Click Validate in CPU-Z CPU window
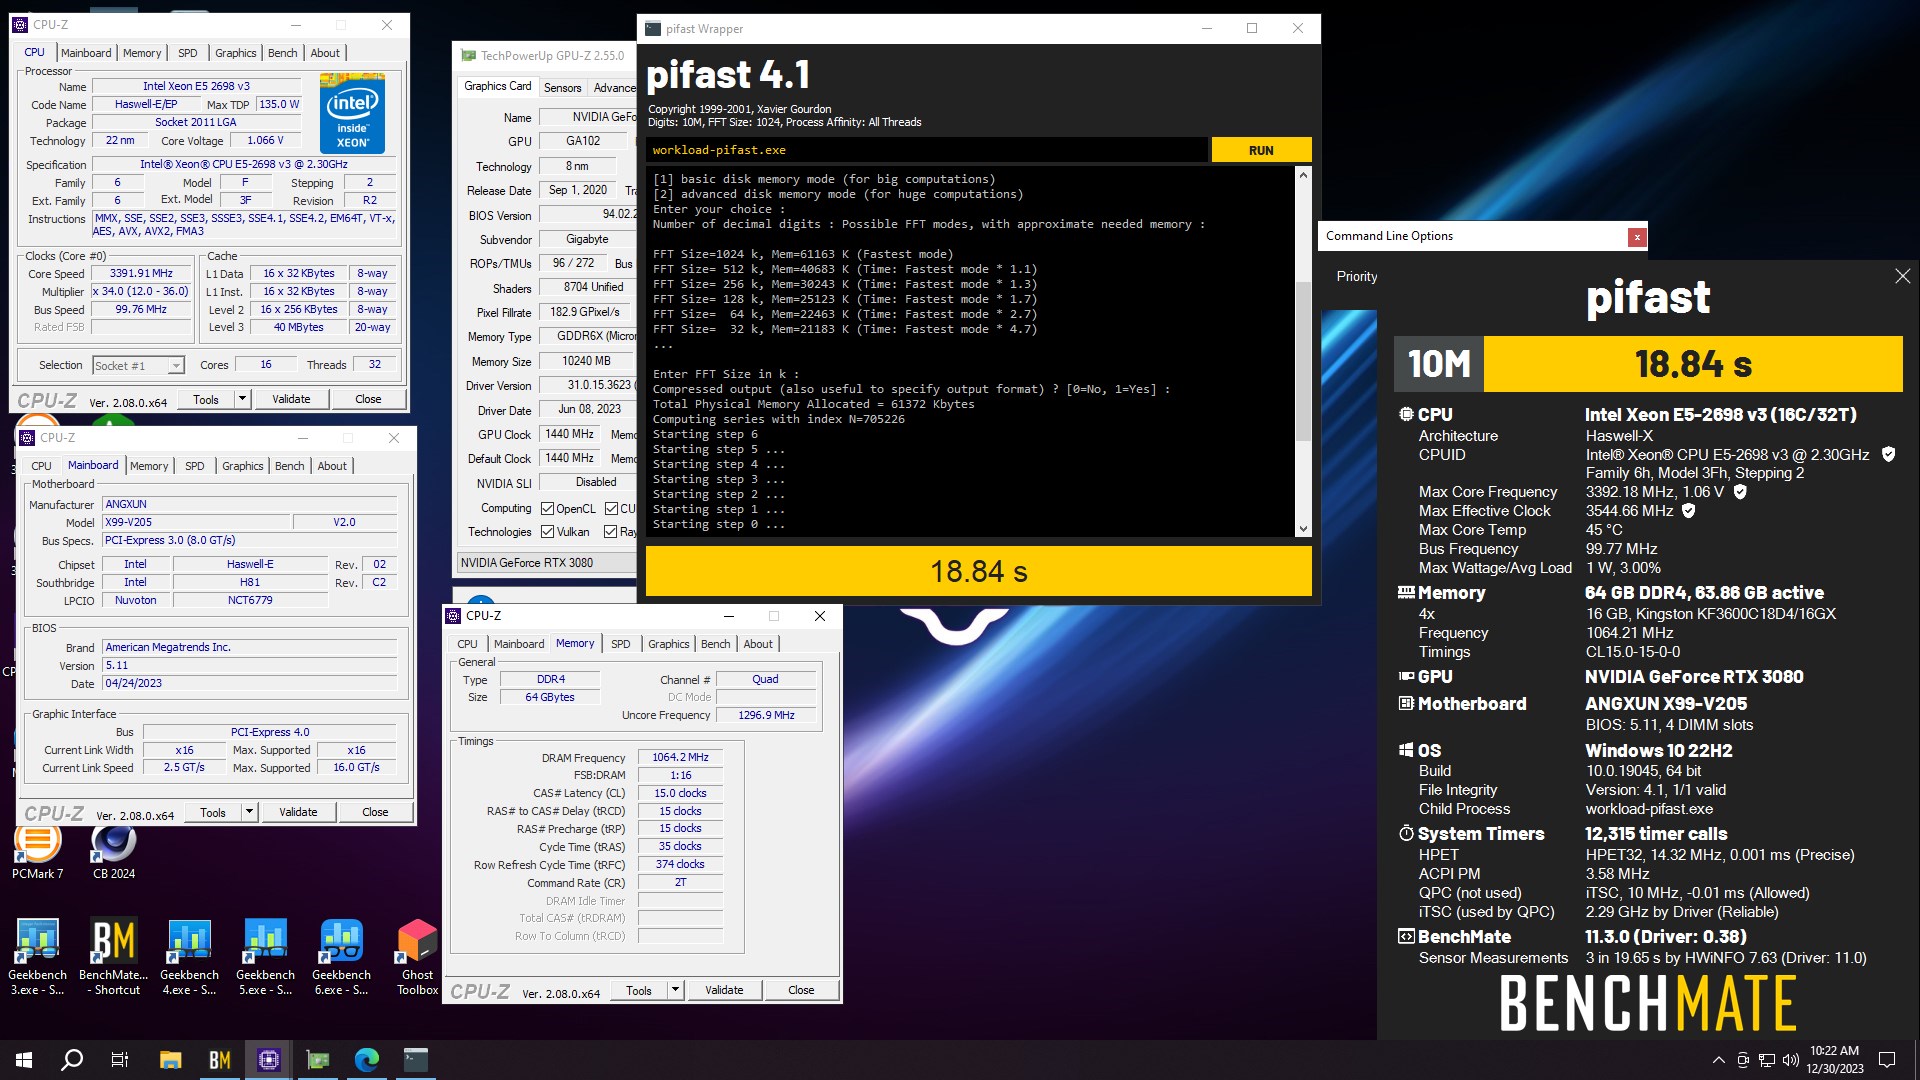1920x1080 pixels. click(x=291, y=399)
